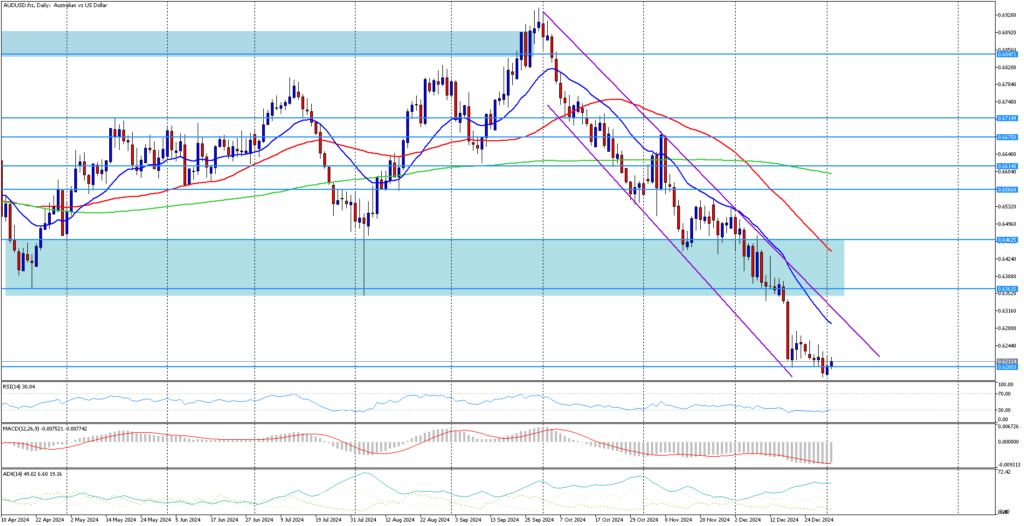Select the green moving average line end

(x=831, y=173)
